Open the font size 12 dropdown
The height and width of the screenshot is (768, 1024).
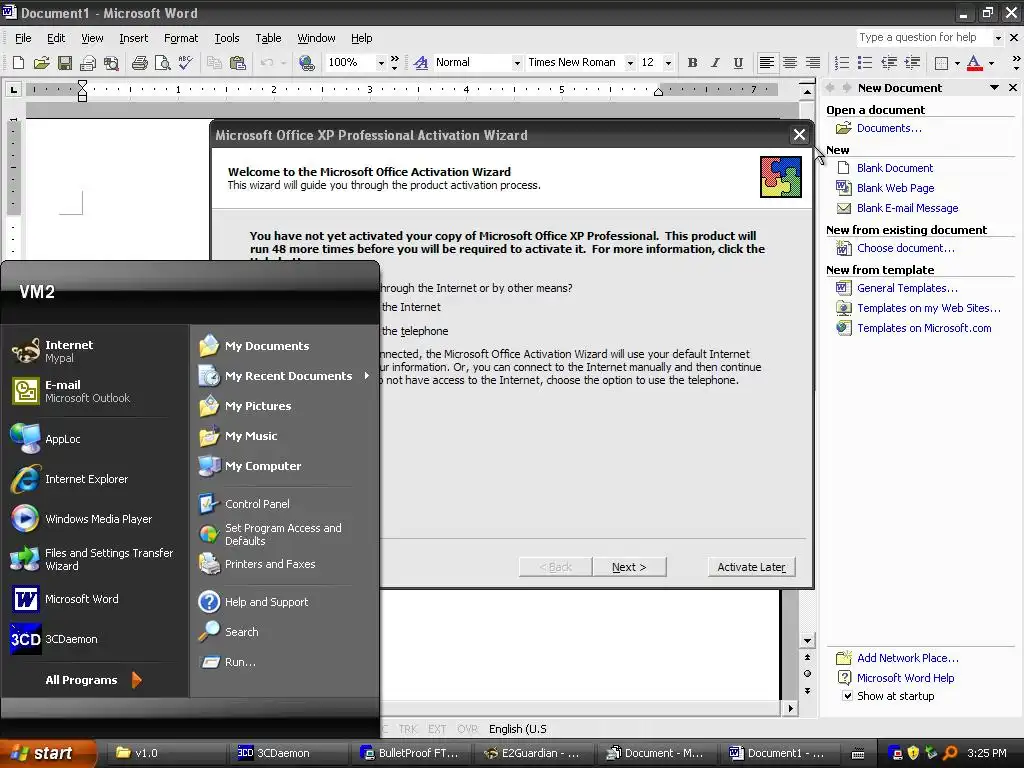pyautogui.click(x=668, y=63)
